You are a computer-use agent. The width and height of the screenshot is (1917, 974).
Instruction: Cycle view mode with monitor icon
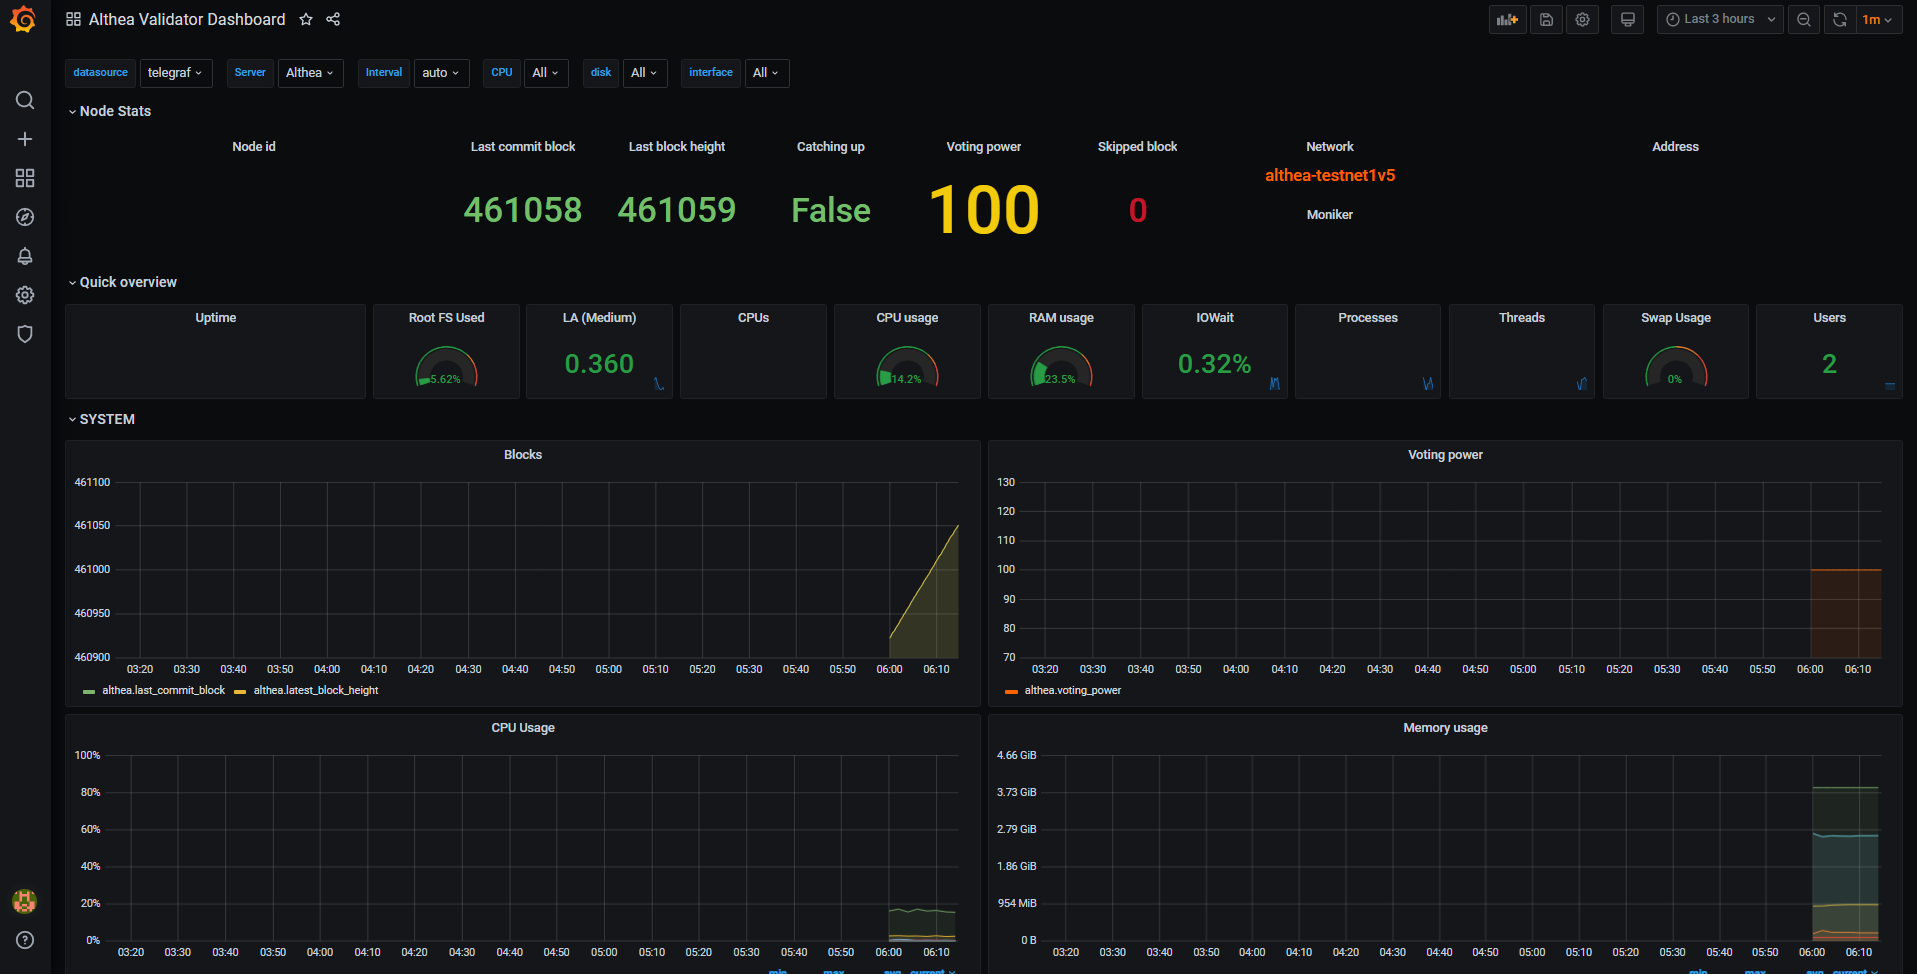[x=1628, y=19]
